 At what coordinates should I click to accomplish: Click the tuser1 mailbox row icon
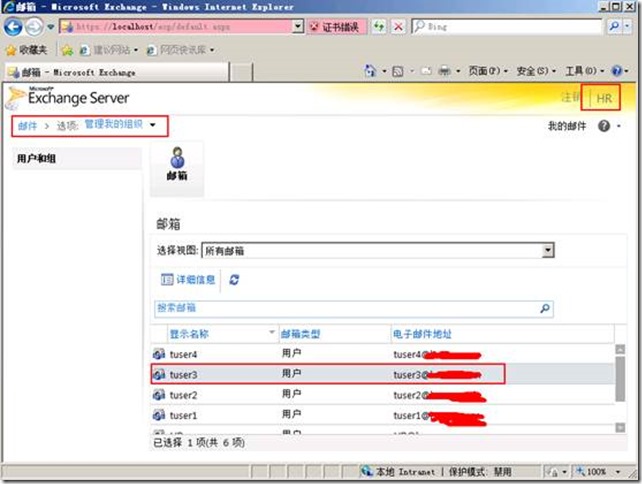point(159,415)
